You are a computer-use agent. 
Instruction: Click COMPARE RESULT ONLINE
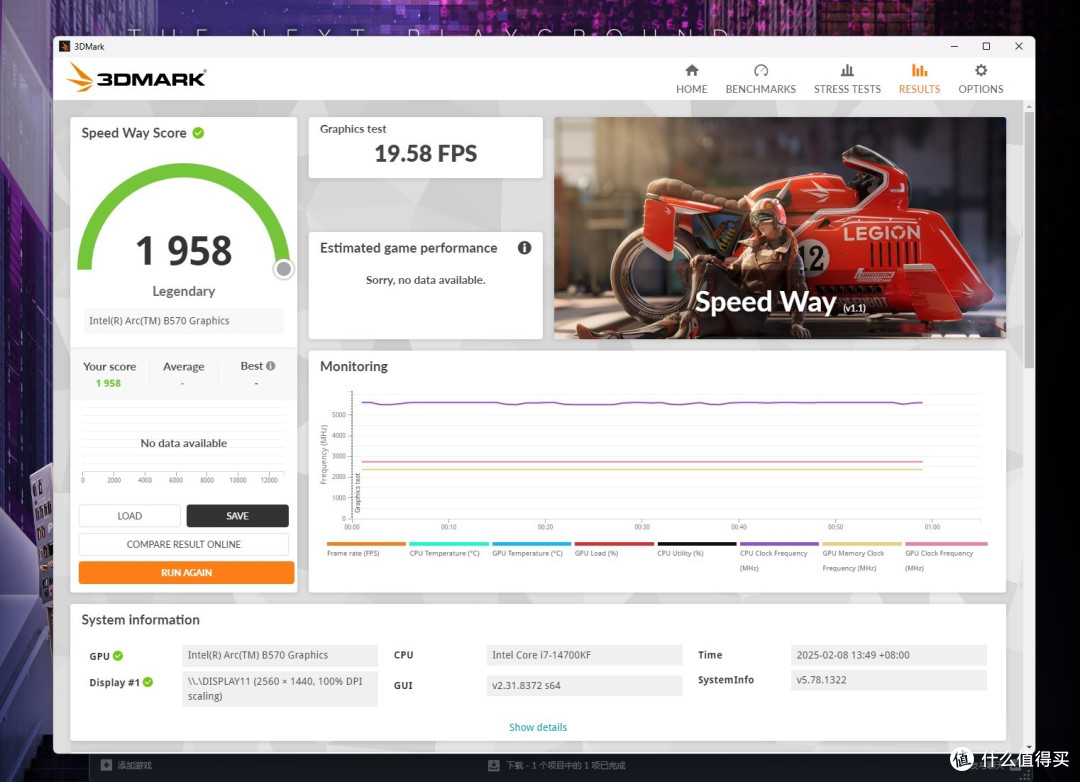[184, 544]
